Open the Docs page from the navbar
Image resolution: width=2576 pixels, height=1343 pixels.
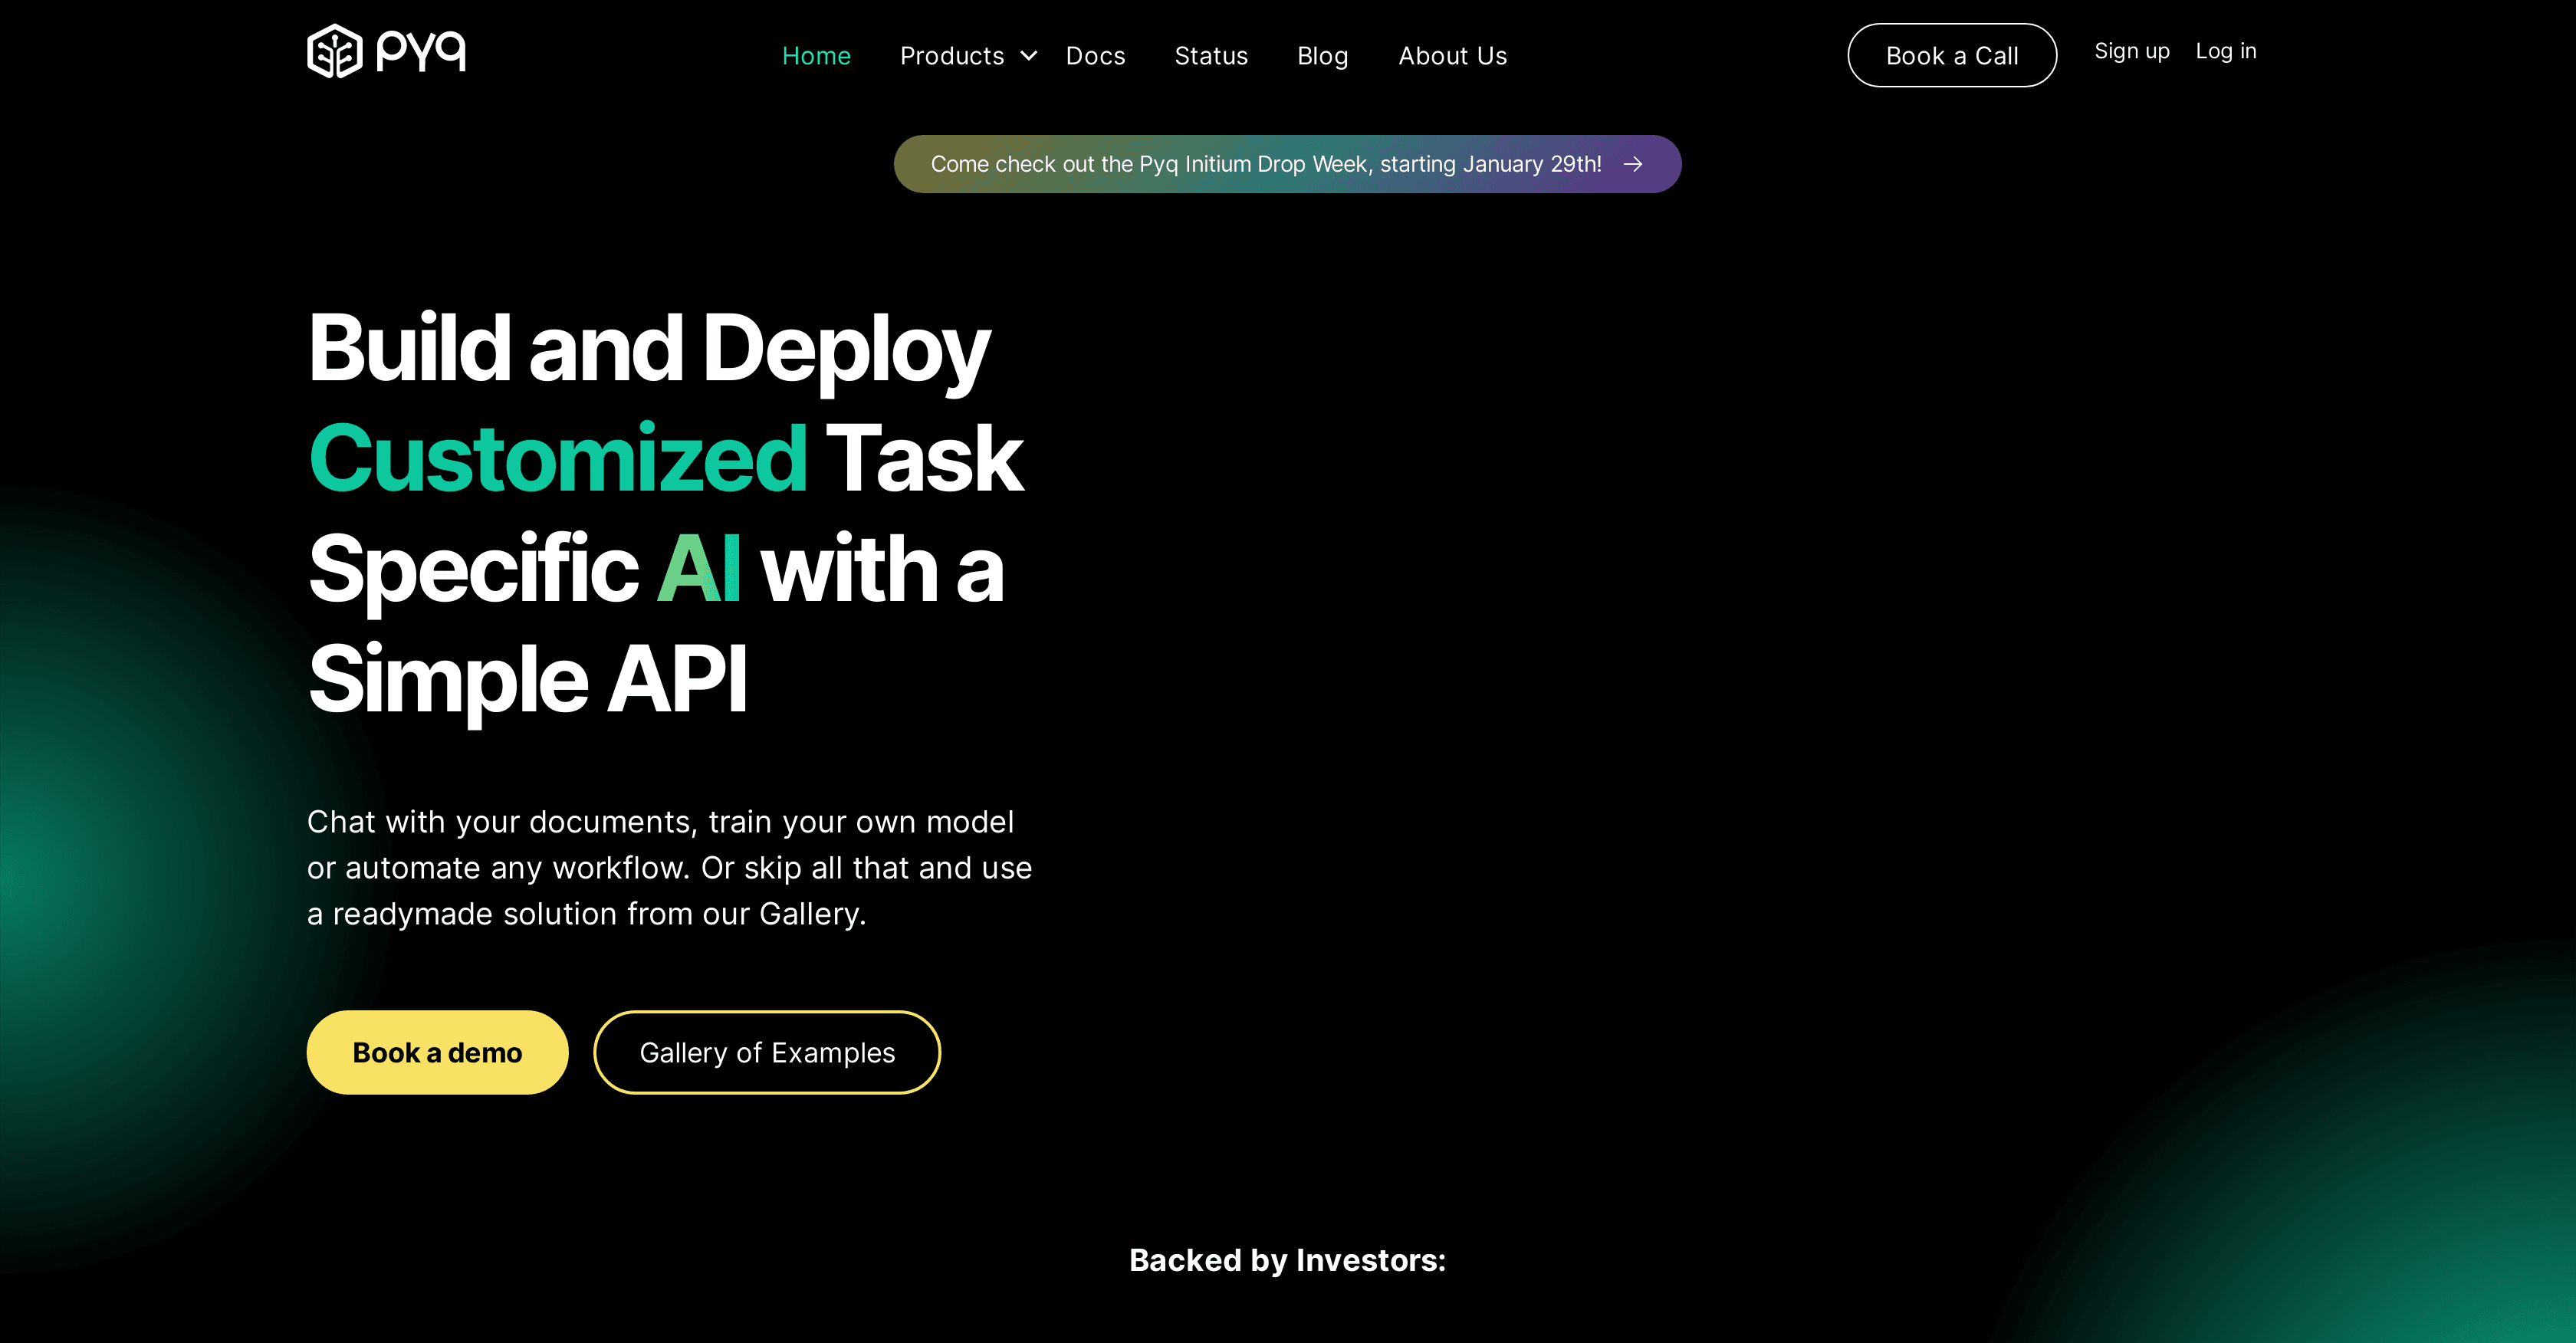pos(1096,56)
